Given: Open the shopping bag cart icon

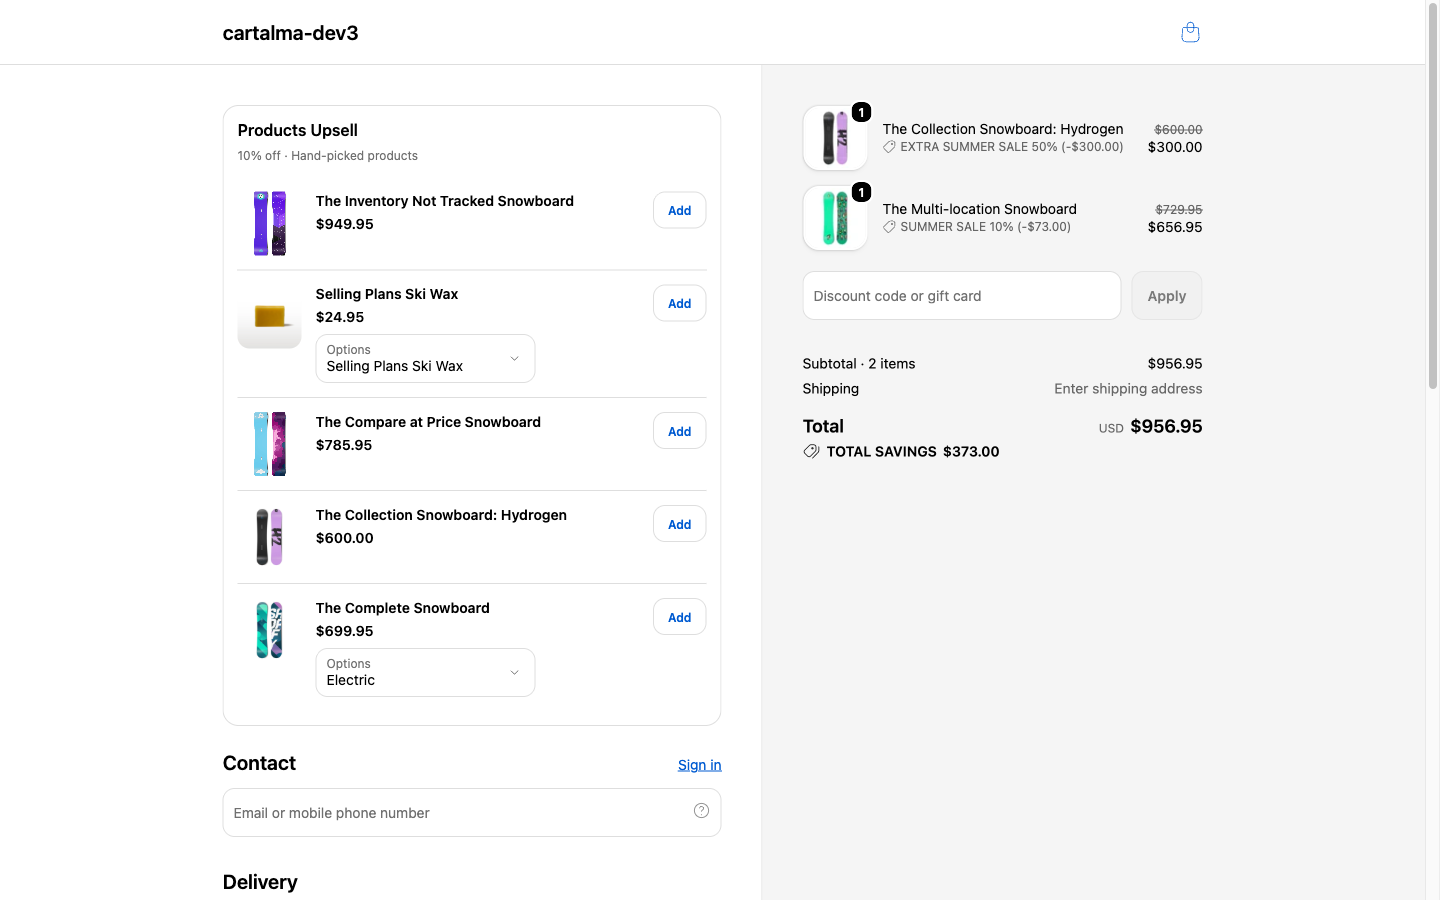Looking at the screenshot, I should [1190, 32].
